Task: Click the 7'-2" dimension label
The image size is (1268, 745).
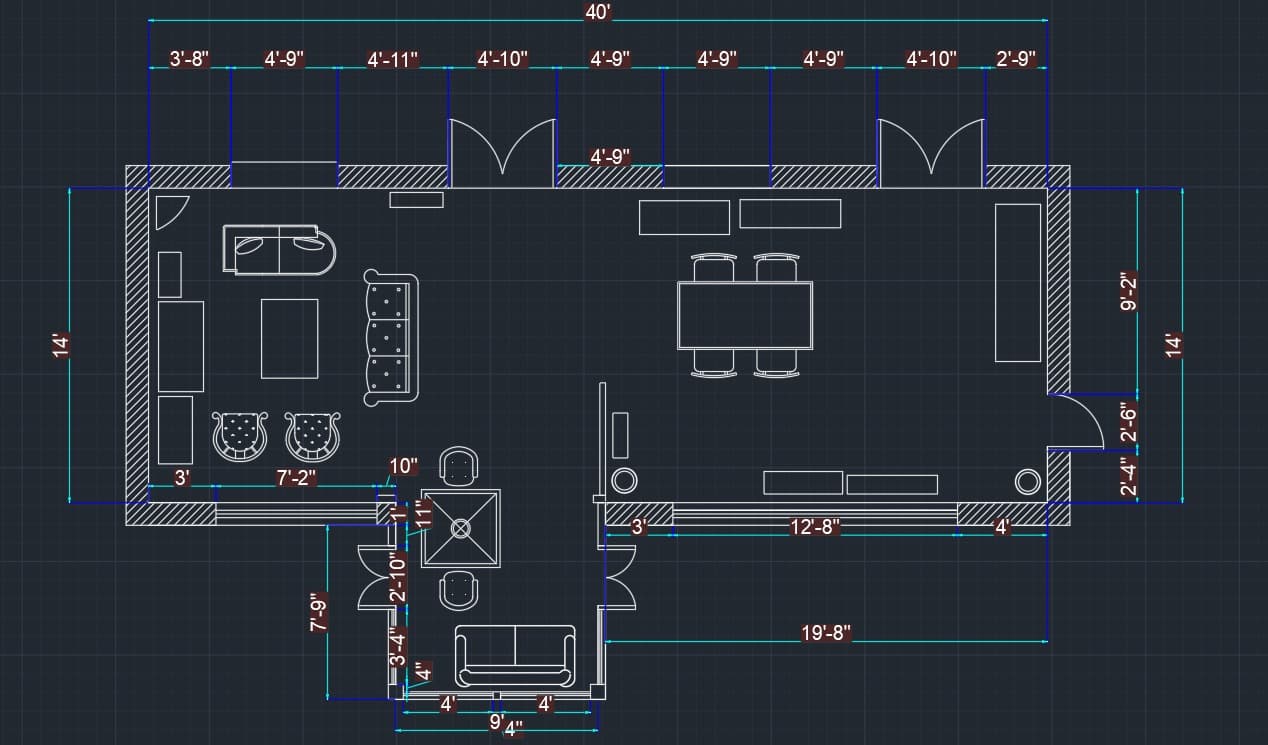Action: click(296, 478)
